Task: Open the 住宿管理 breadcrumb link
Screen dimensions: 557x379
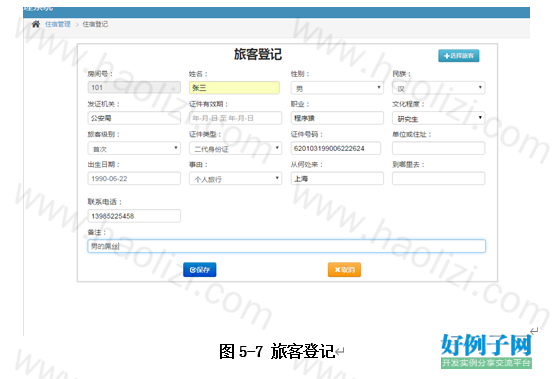Action: click(58, 24)
